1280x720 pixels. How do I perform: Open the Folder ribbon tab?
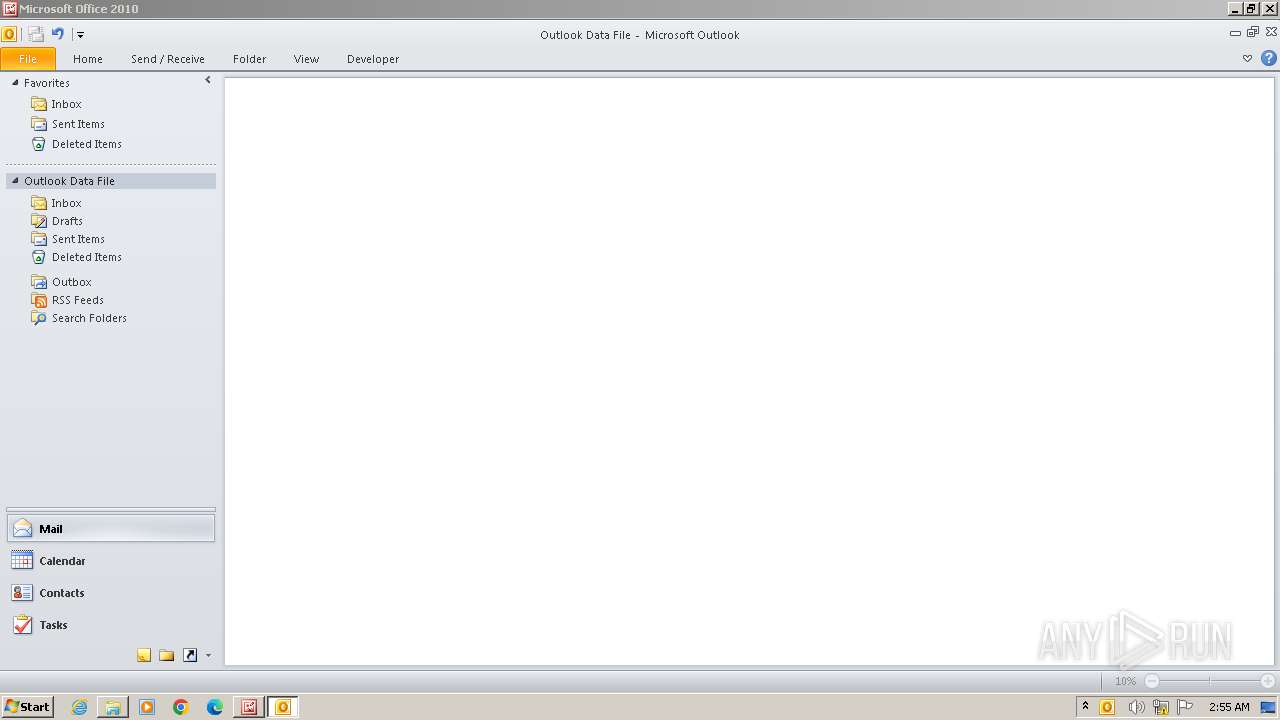[250, 59]
